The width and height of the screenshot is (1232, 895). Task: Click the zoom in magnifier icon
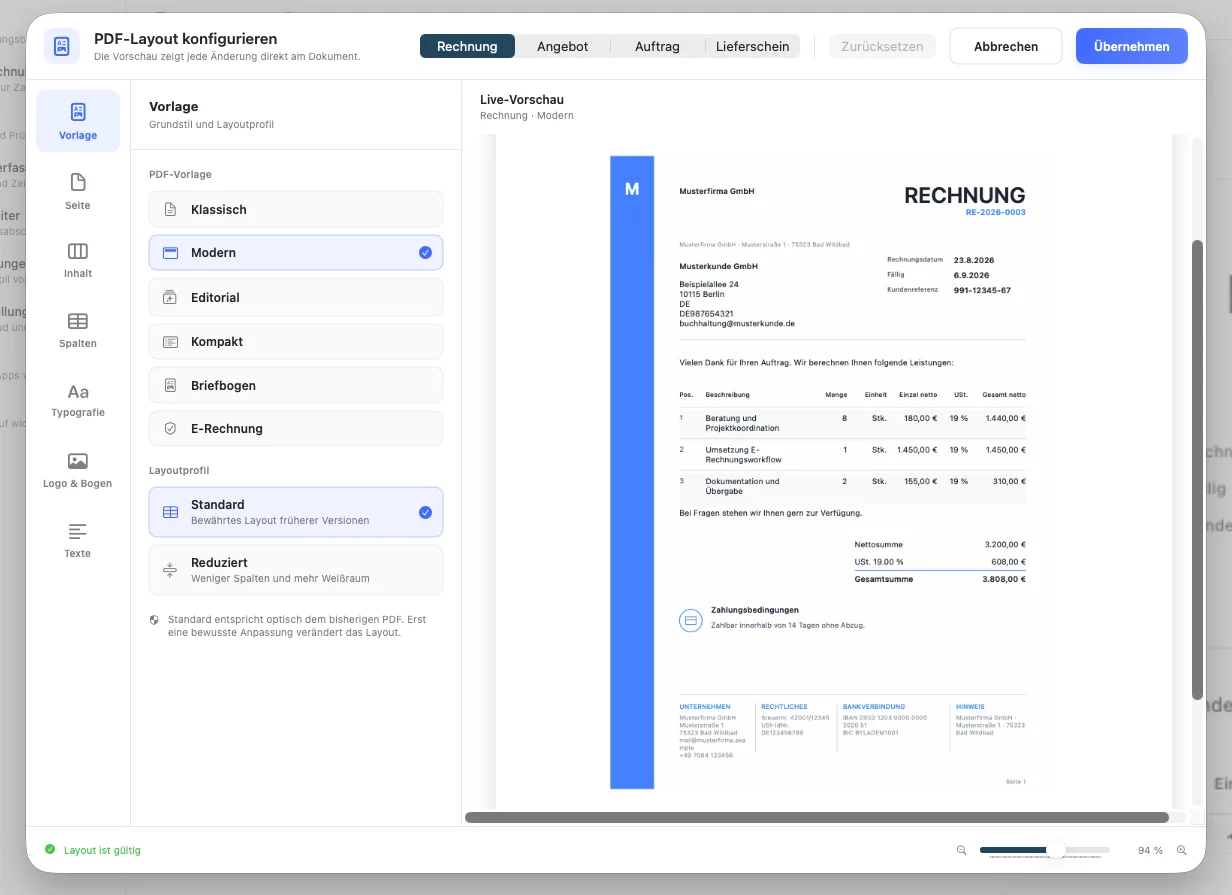coord(1182,850)
